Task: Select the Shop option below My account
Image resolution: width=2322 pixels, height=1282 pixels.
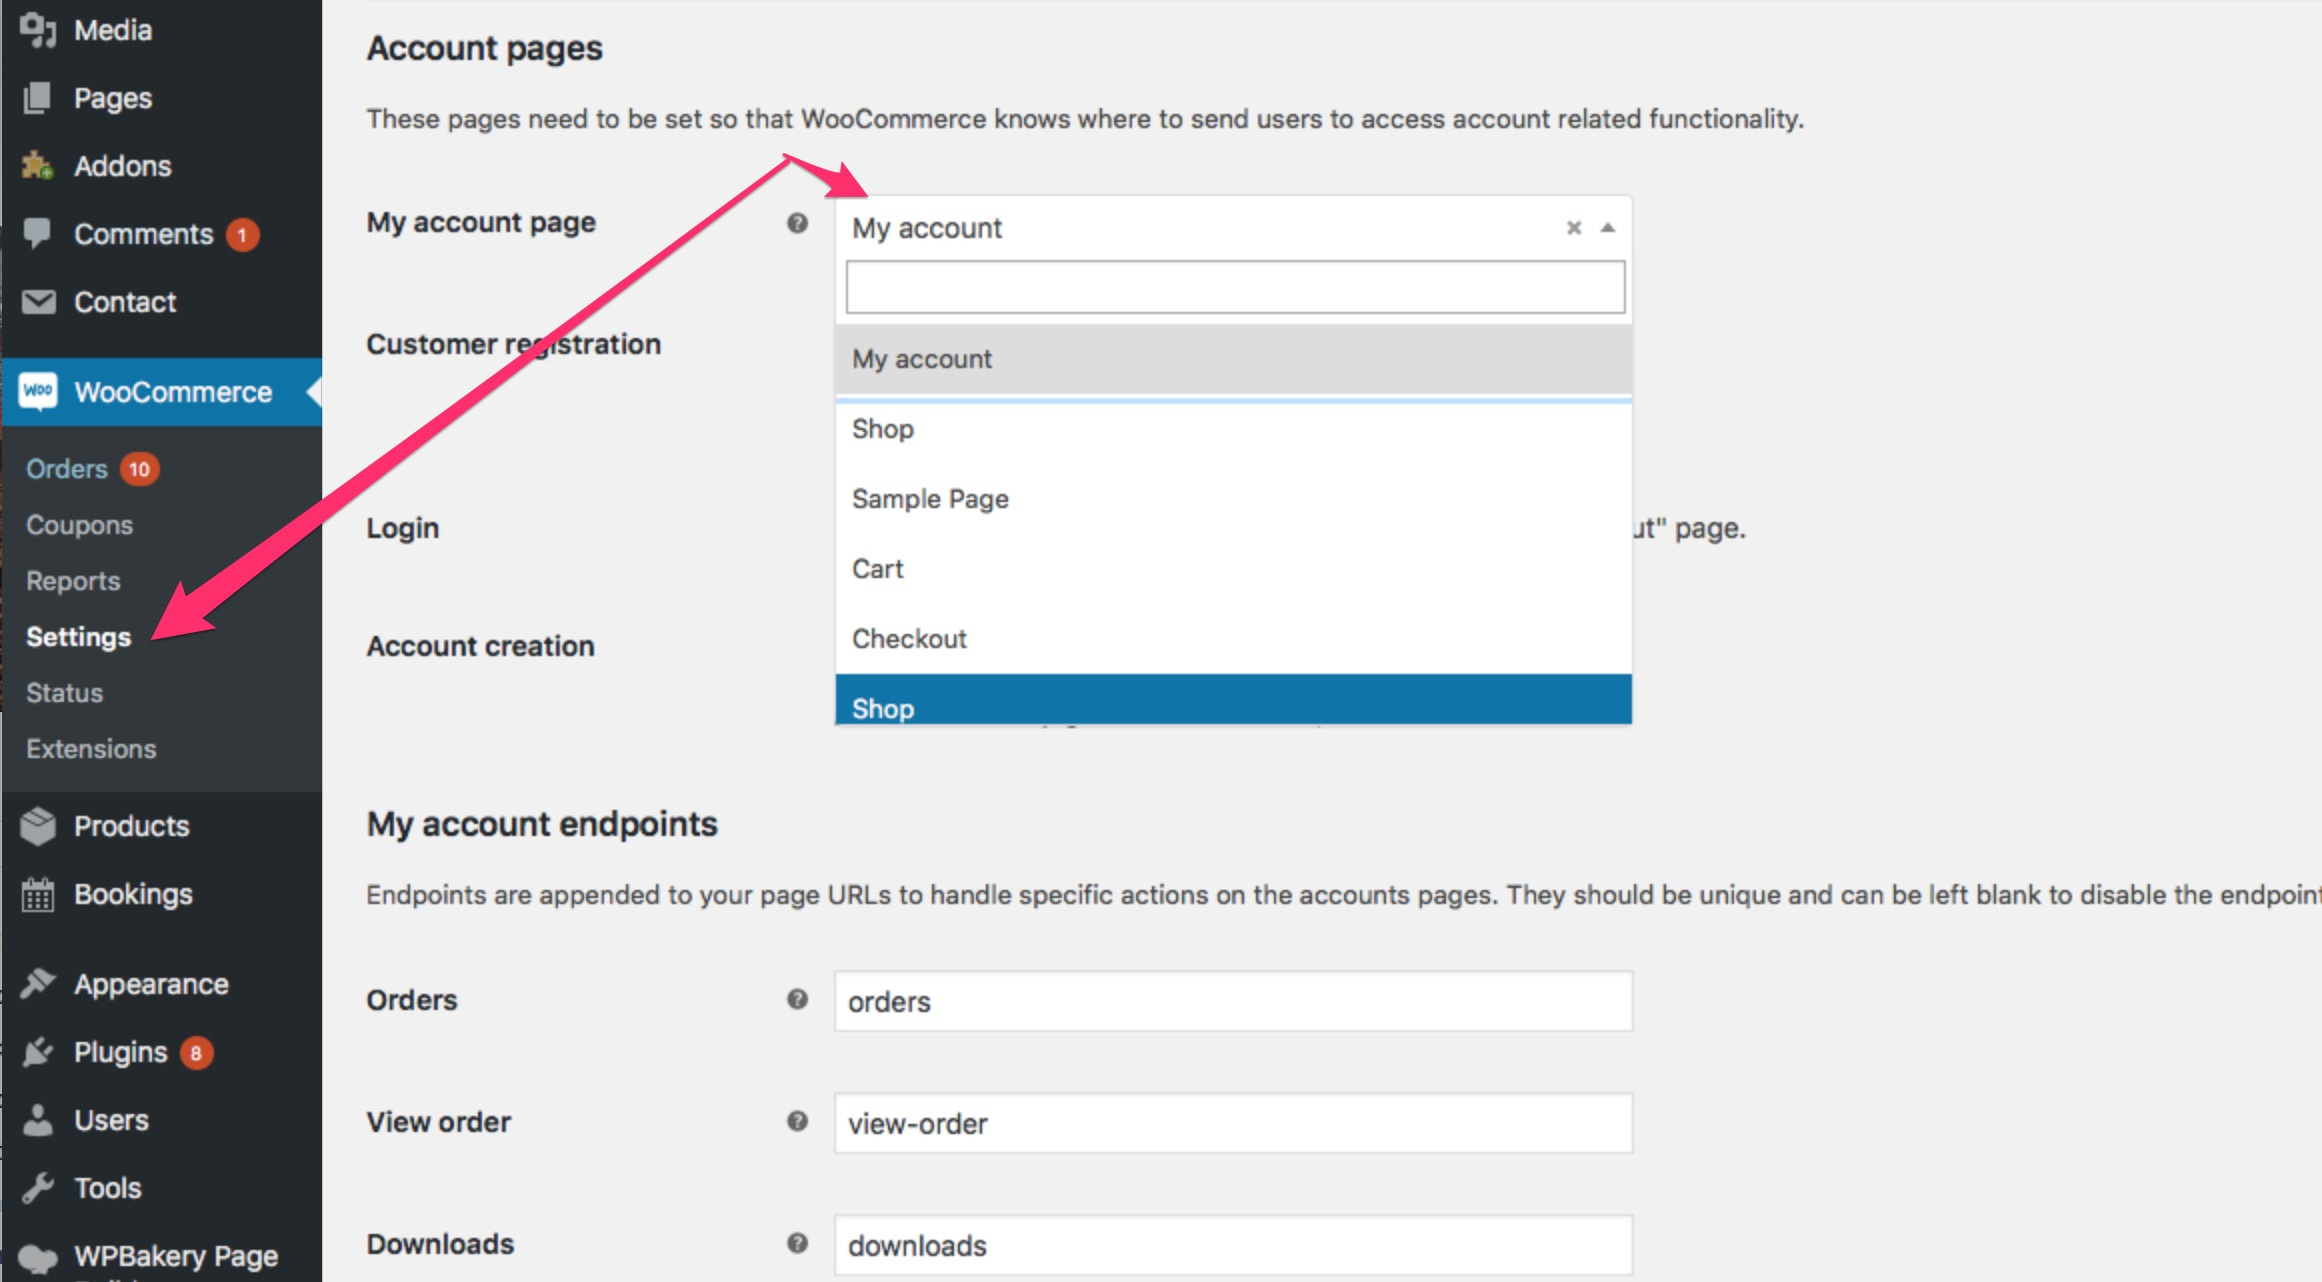Action: pyautogui.click(x=1234, y=429)
